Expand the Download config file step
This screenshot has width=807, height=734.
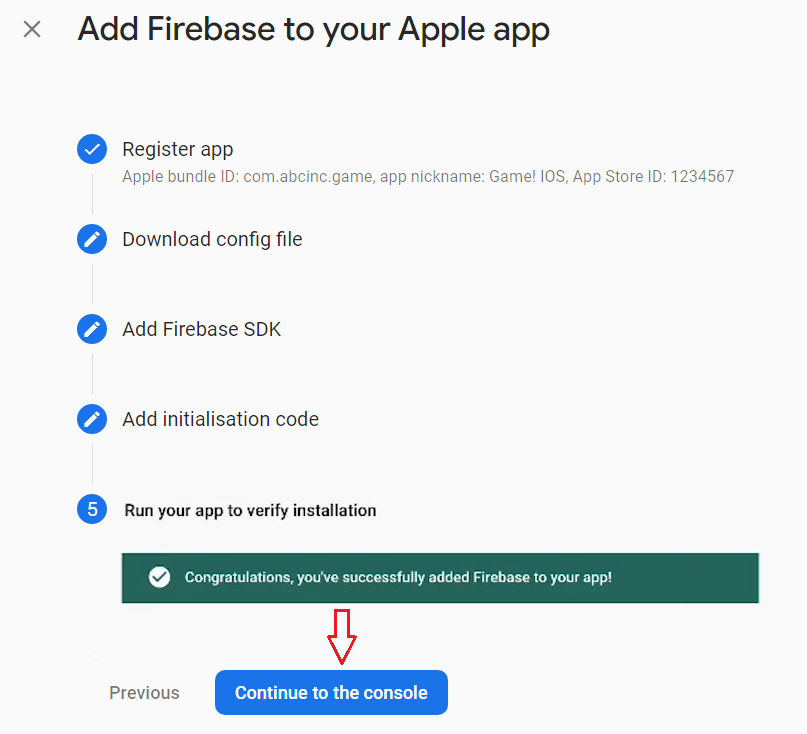coord(212,239)
